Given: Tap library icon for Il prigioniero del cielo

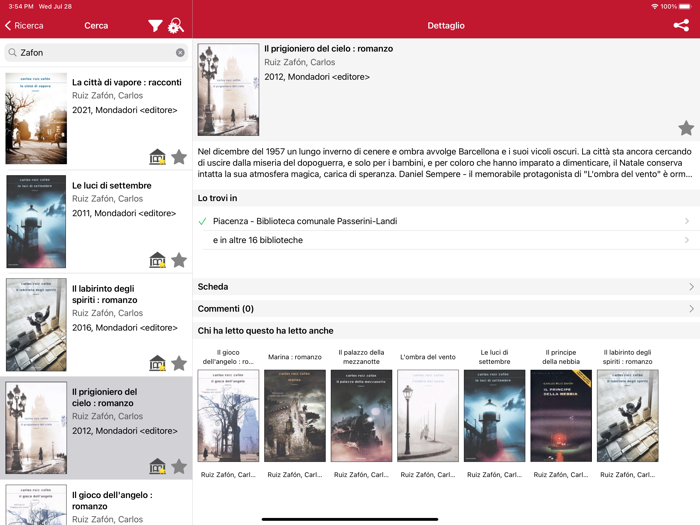Looking at the screenshot, I should point(157,466).
